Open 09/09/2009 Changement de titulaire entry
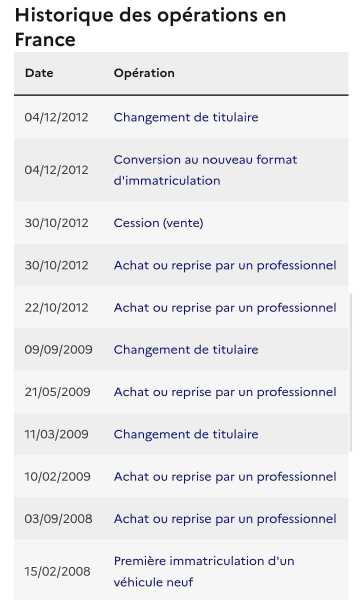Viewport: 362px width, 600px height. click(186, 350)
